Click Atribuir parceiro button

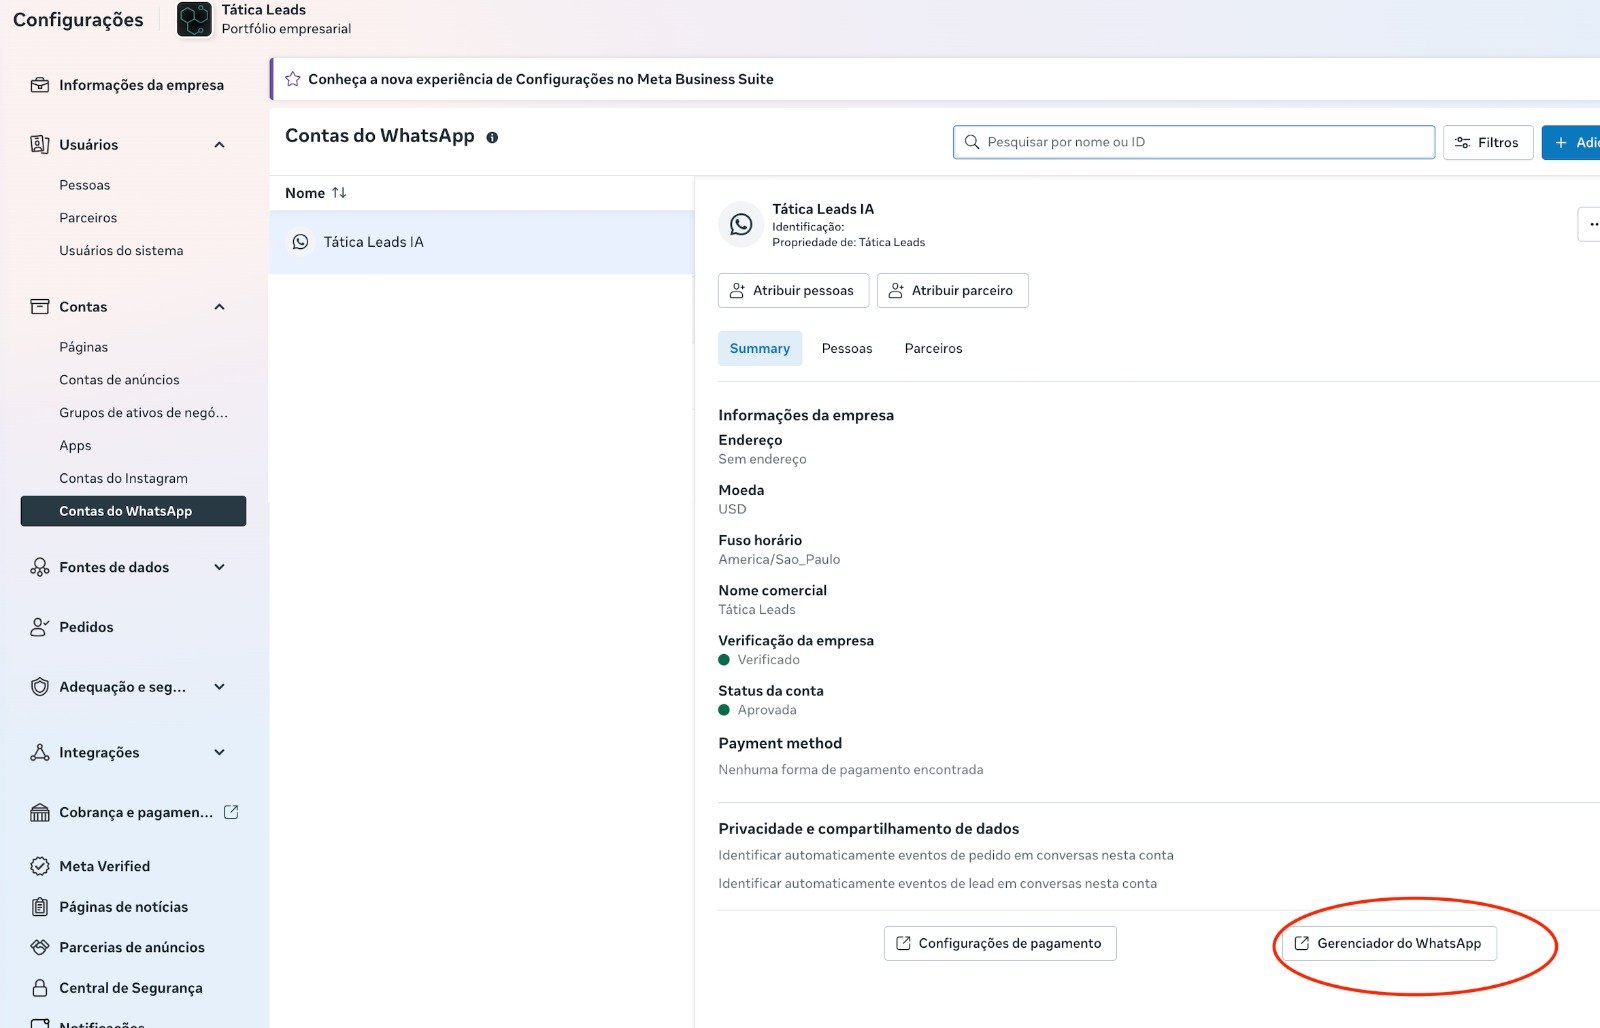pyautogui.click(x=952, y=290)
